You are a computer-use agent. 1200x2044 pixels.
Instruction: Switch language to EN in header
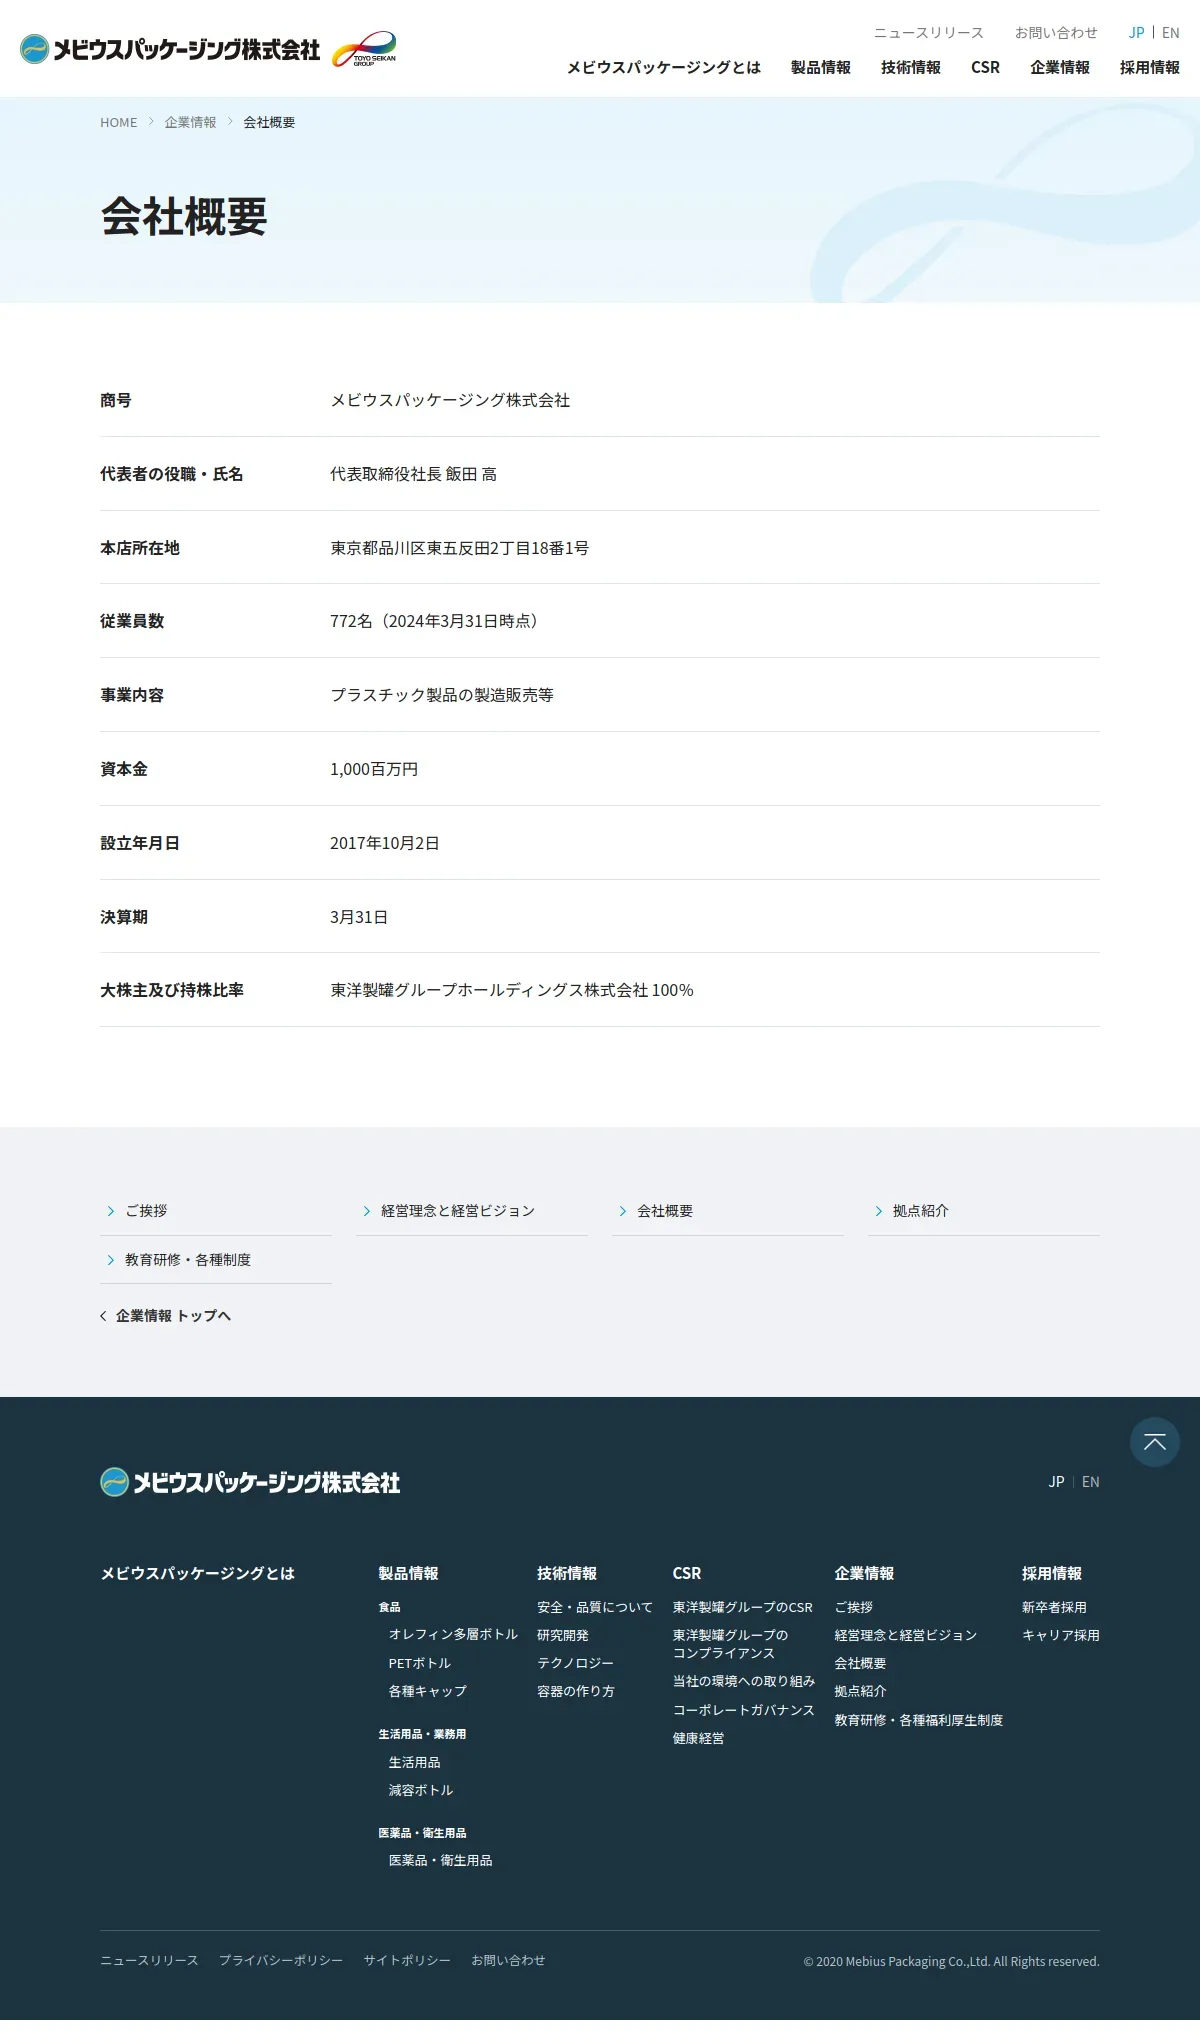click(1171, 33)
